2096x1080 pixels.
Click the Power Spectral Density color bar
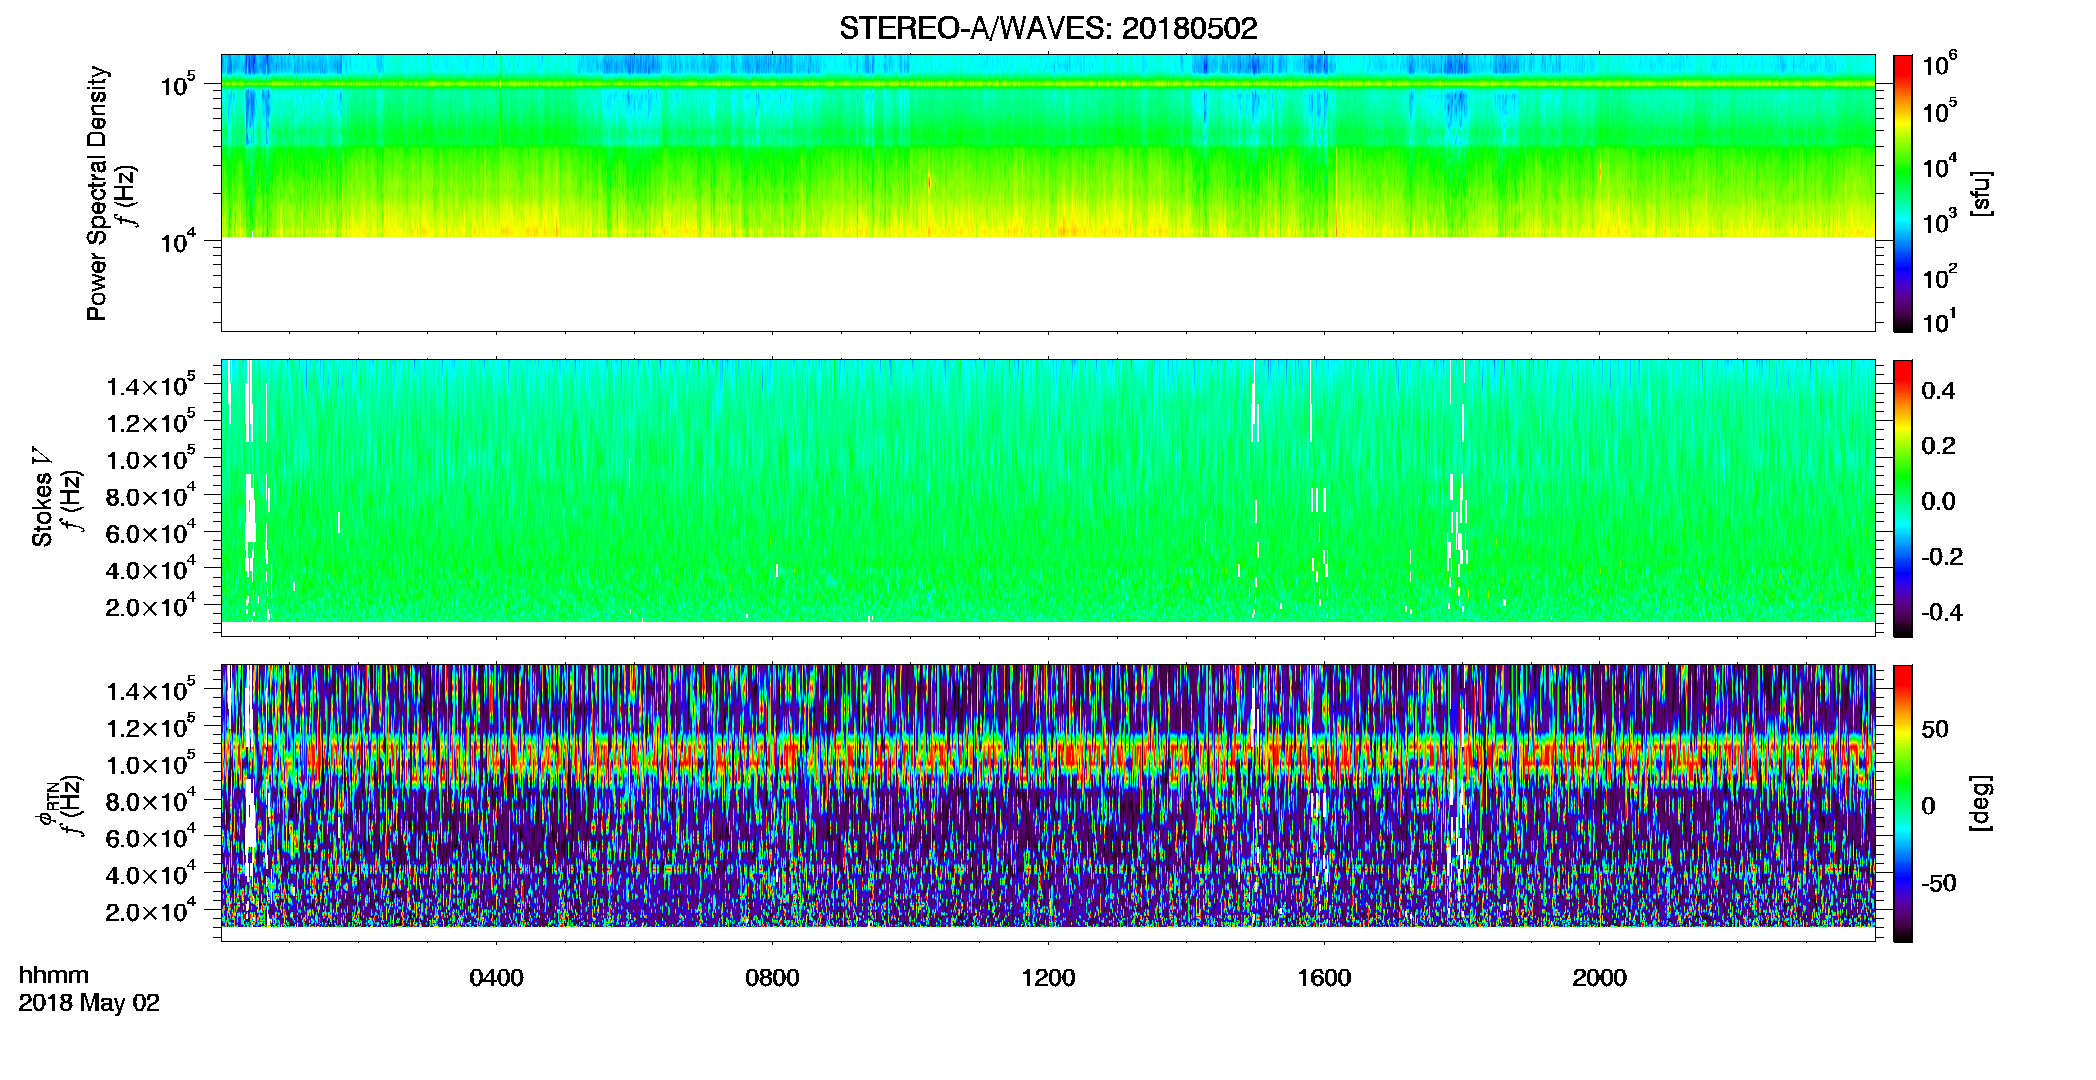tap(1903, 193)
